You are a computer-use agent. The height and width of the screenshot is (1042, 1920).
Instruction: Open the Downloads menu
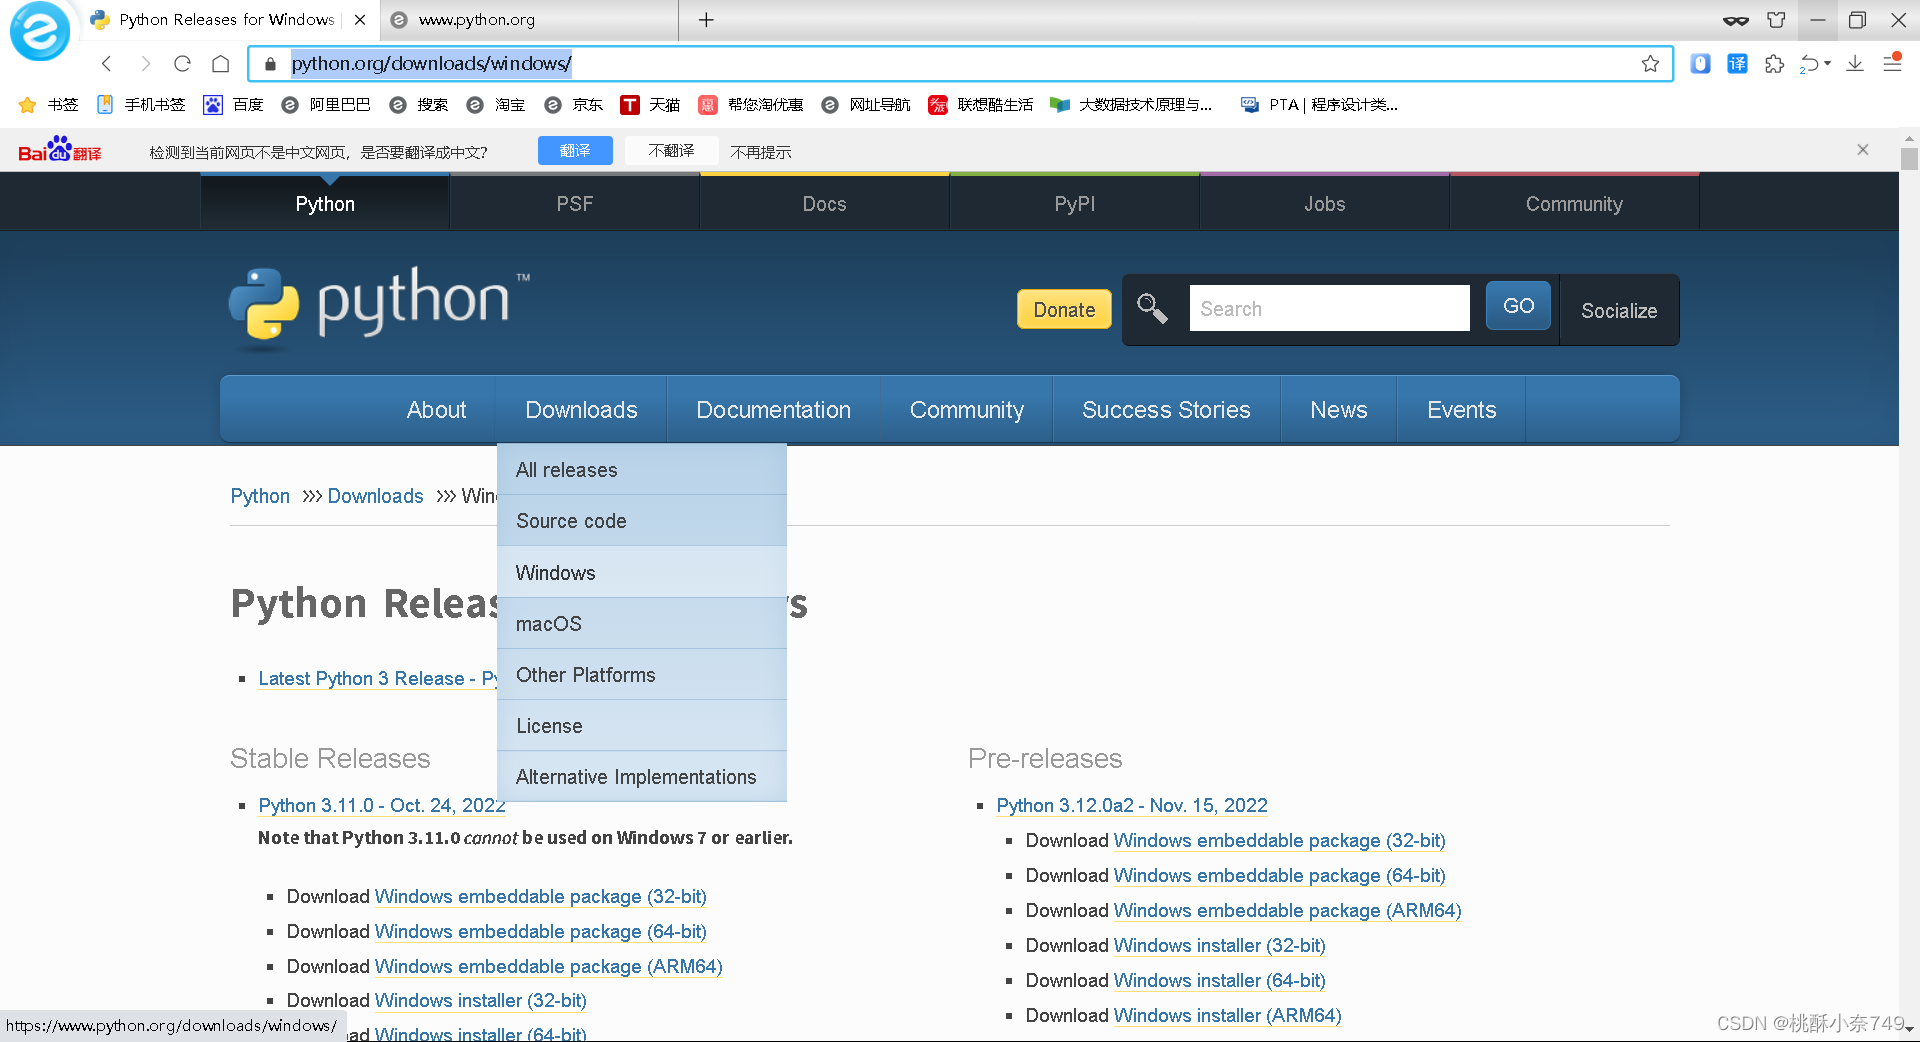[581, 410]
